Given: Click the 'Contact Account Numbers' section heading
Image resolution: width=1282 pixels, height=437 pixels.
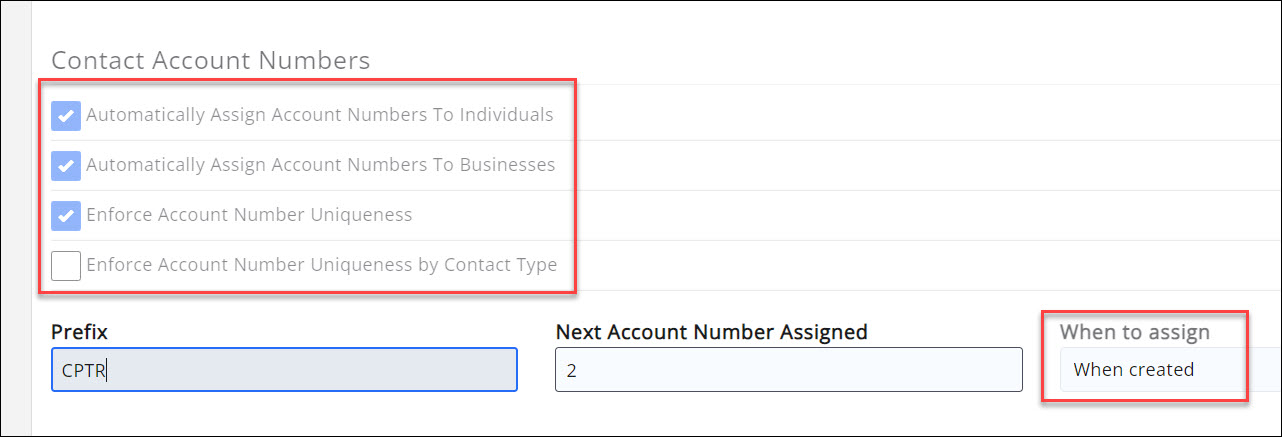Looking at the screenshot, I should tap(211, 61).
